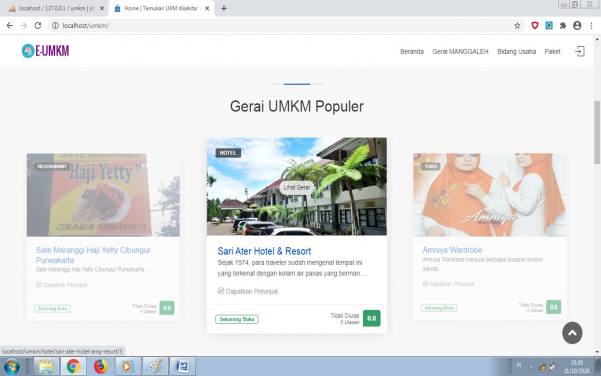Open Amniya Wardrobe link
601x376 pixels.
pyautogui.click(x=452, y=250)
